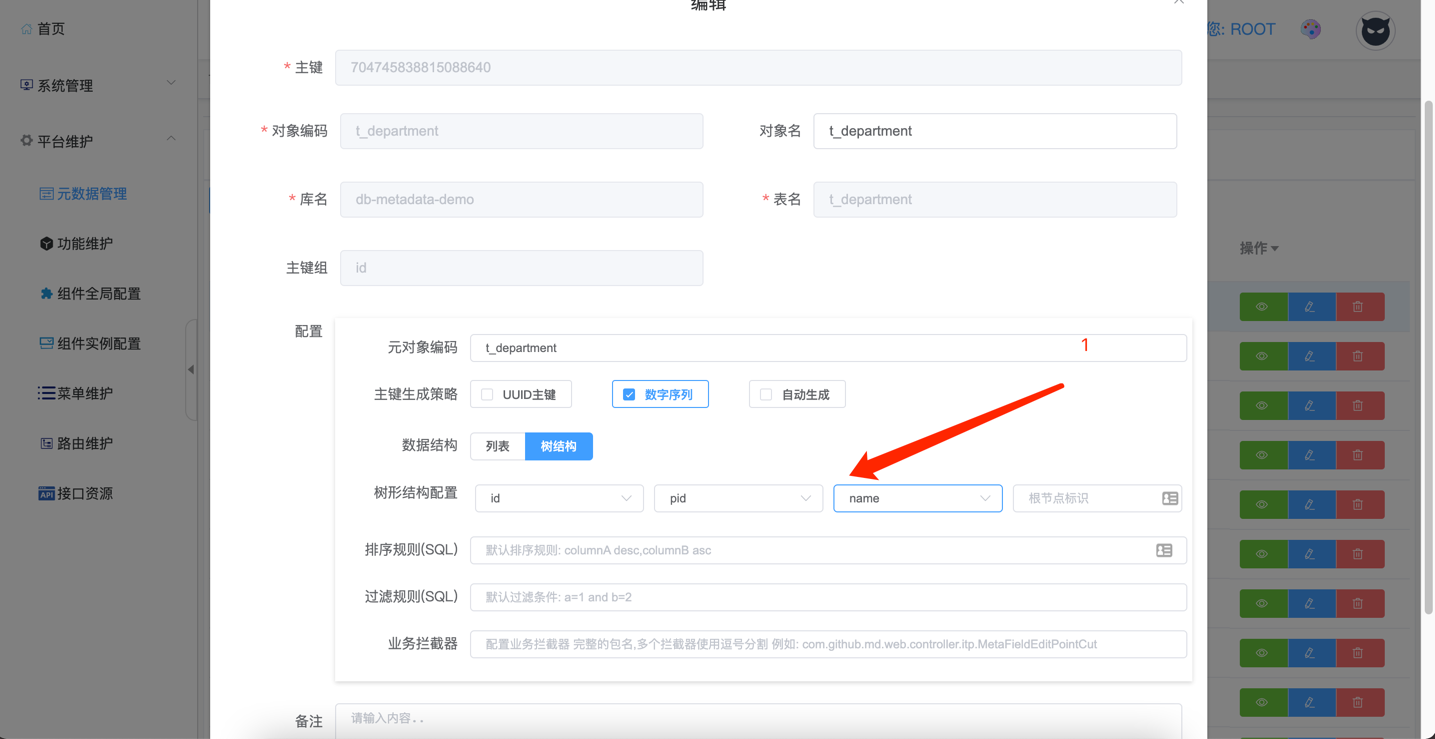Click the first row green view eye icon

(1262, 307)
